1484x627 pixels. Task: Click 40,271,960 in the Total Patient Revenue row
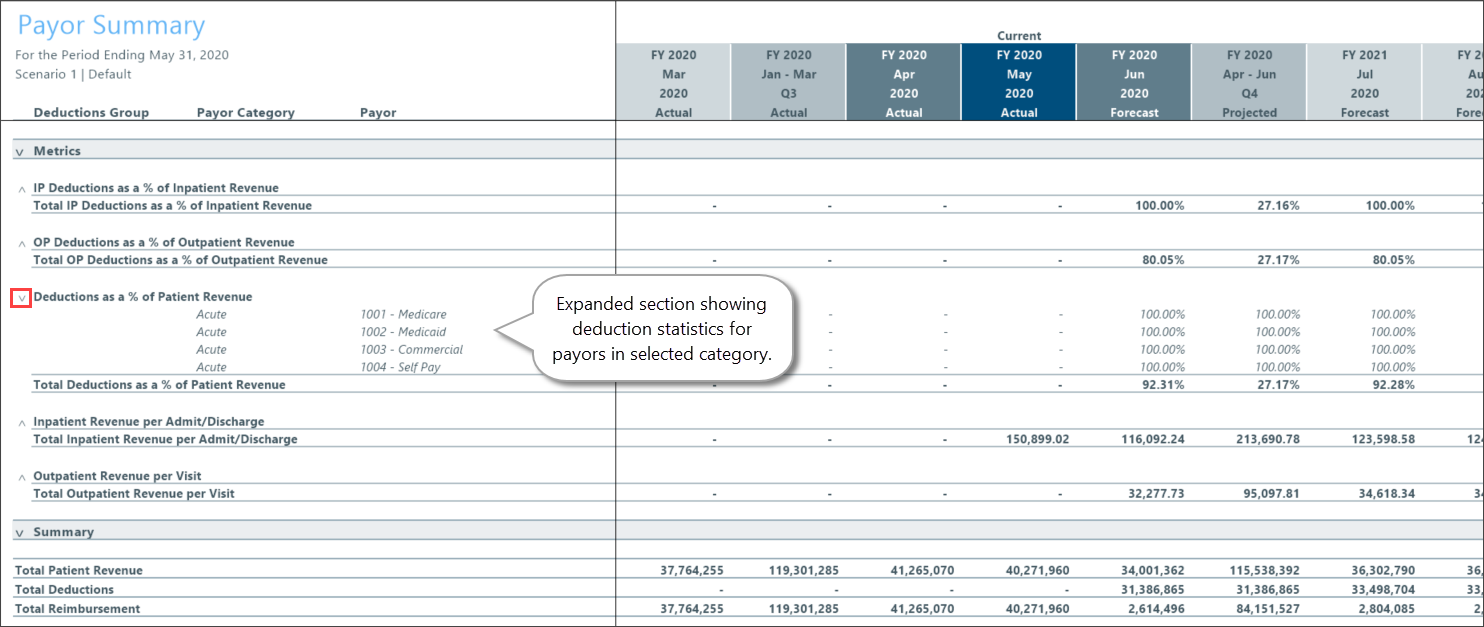point(1038,571)
